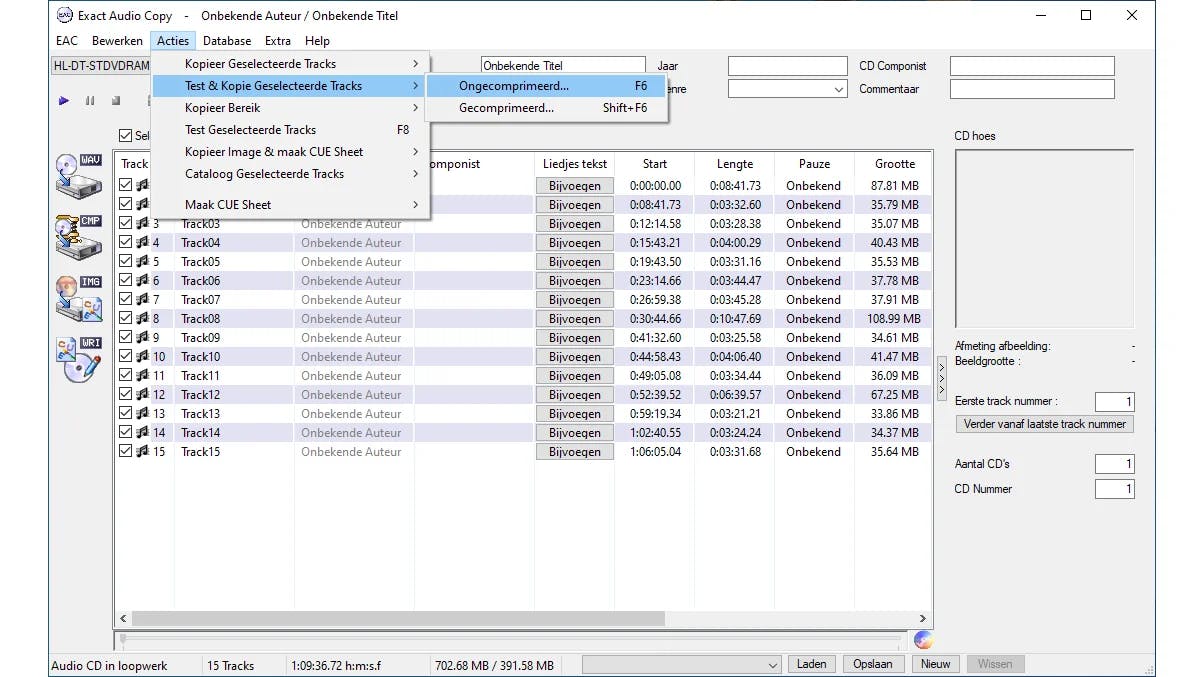
Task: Uncheck the first track's checkbox
Action: tap(125, 185)
